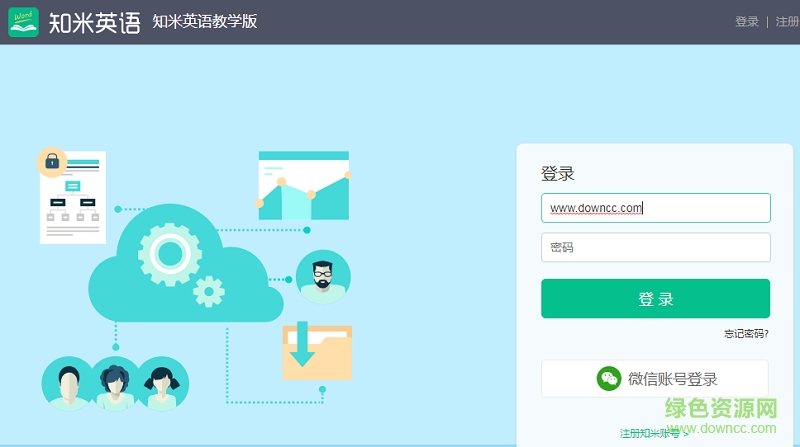
Task: Click the large gear on the cloud
Action: coord(169,254)
